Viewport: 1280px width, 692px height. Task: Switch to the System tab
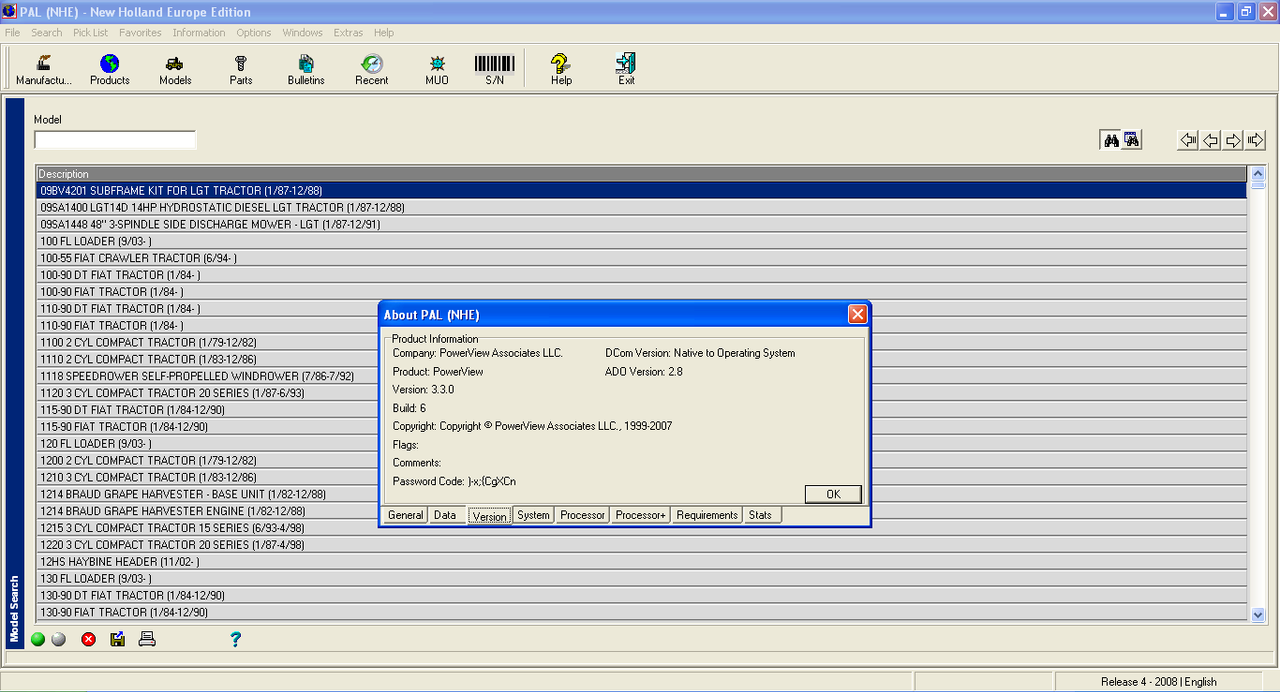tap(533, 515)
